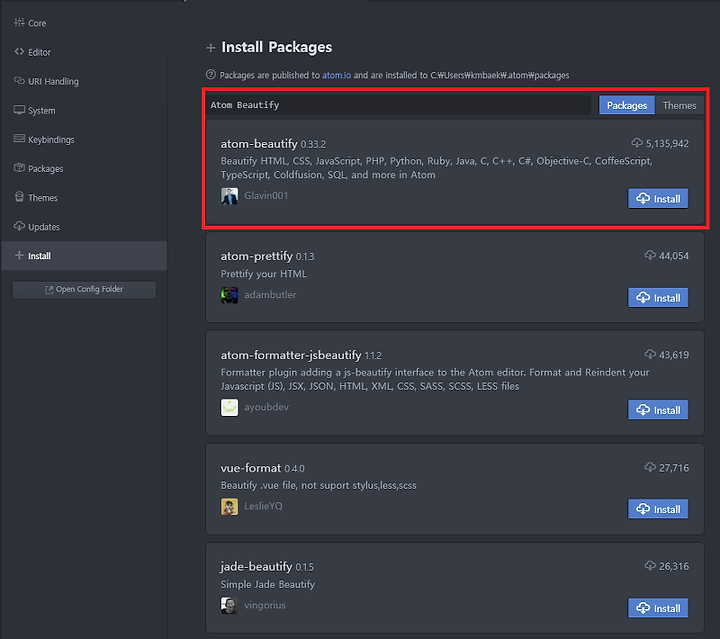Follow the atom.io link
The width and height of the screenshot is (720, 639).
(x=336, y=75)
